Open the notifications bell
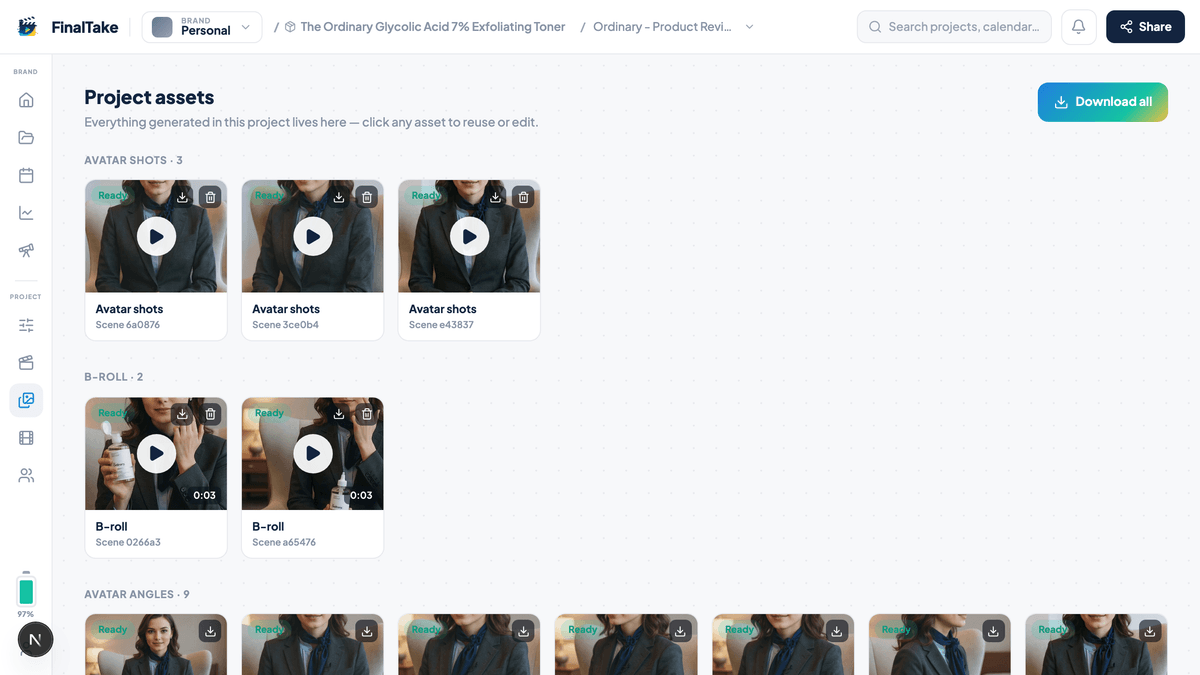Screen dimensions: 1200x675 point(1078,27)
